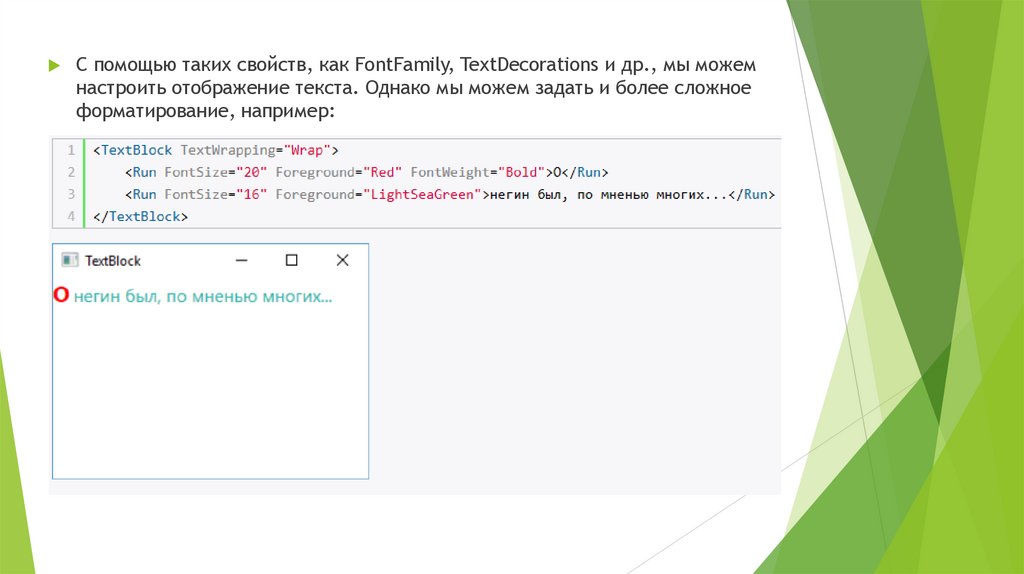The width and height of the screenshot is (1024, 574).
Task: Click Foreground="LightSeaGreen" in the code
Action: point(378,194)
